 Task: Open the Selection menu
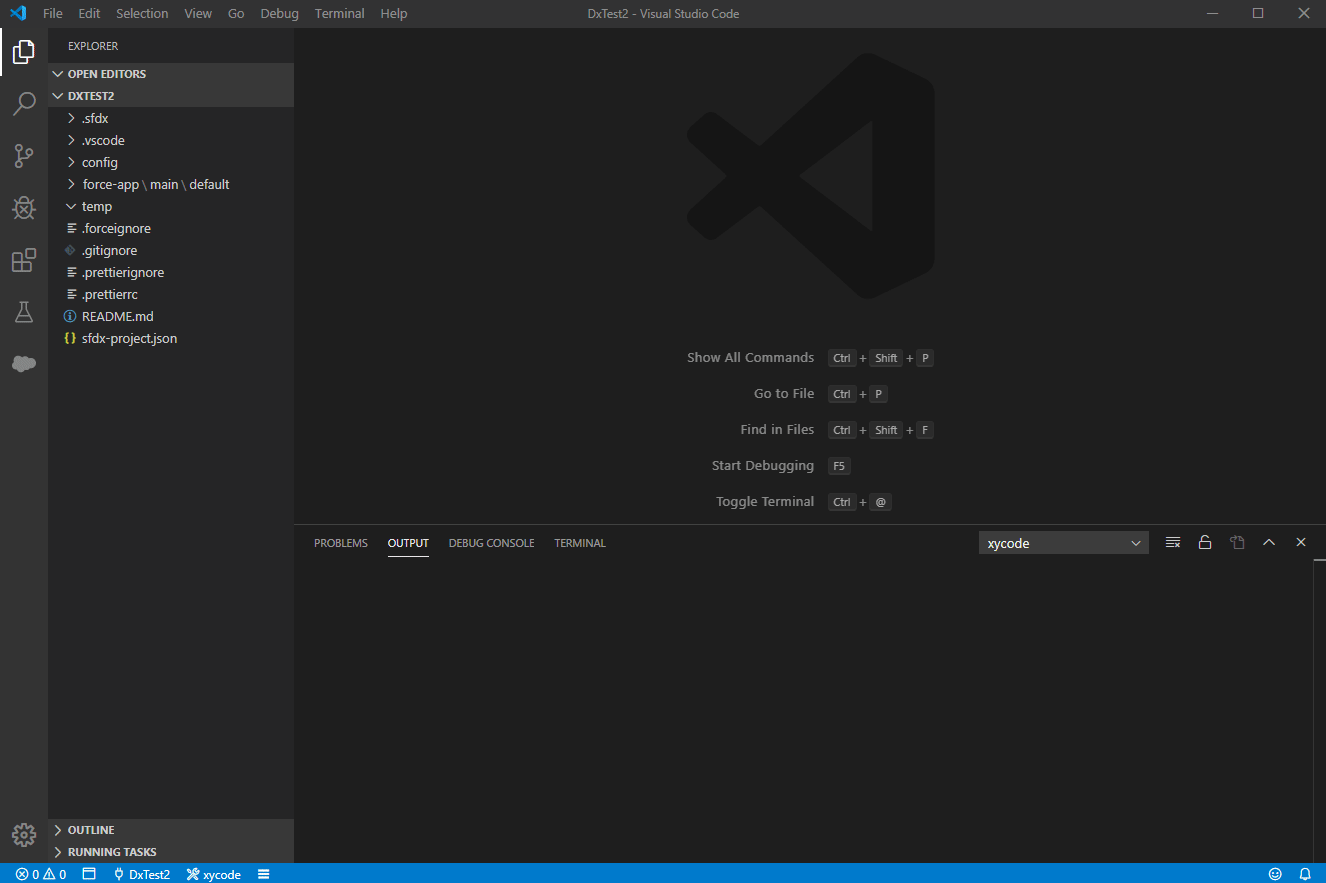click(142, 14)
